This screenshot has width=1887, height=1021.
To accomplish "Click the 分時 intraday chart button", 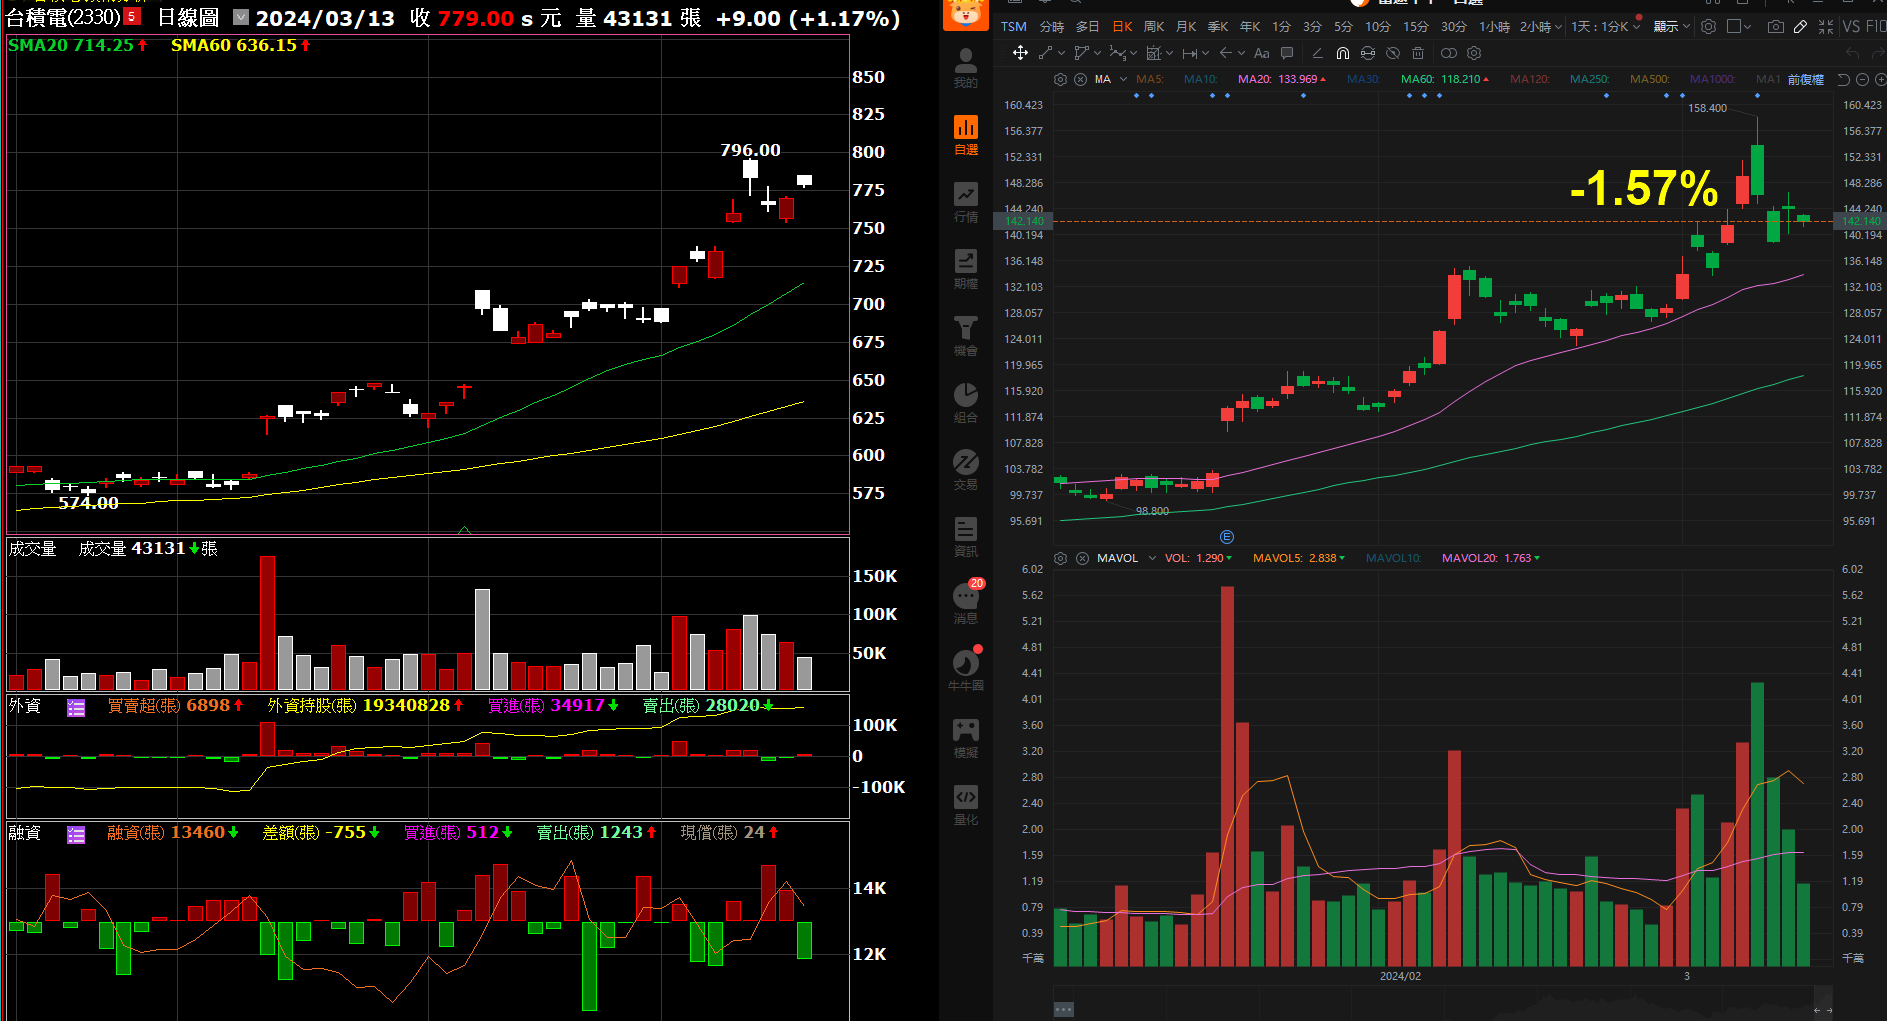I will pyautogui.click(x=1051, y=27).
